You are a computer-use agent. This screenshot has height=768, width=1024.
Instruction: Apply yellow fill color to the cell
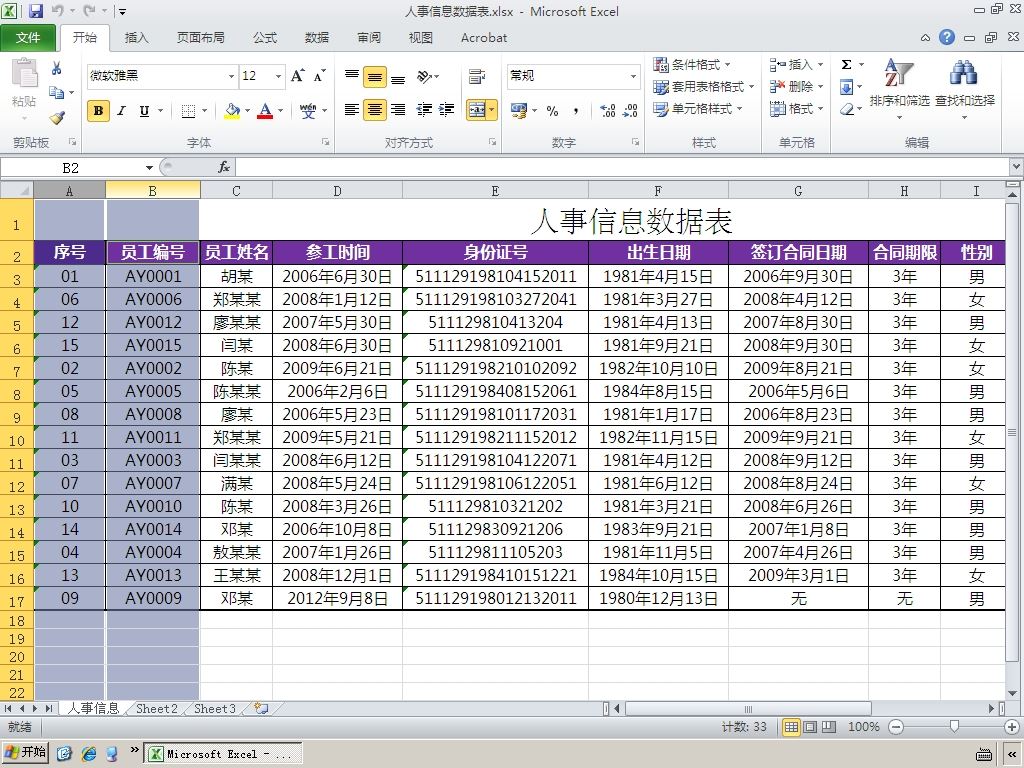[232, 111]
